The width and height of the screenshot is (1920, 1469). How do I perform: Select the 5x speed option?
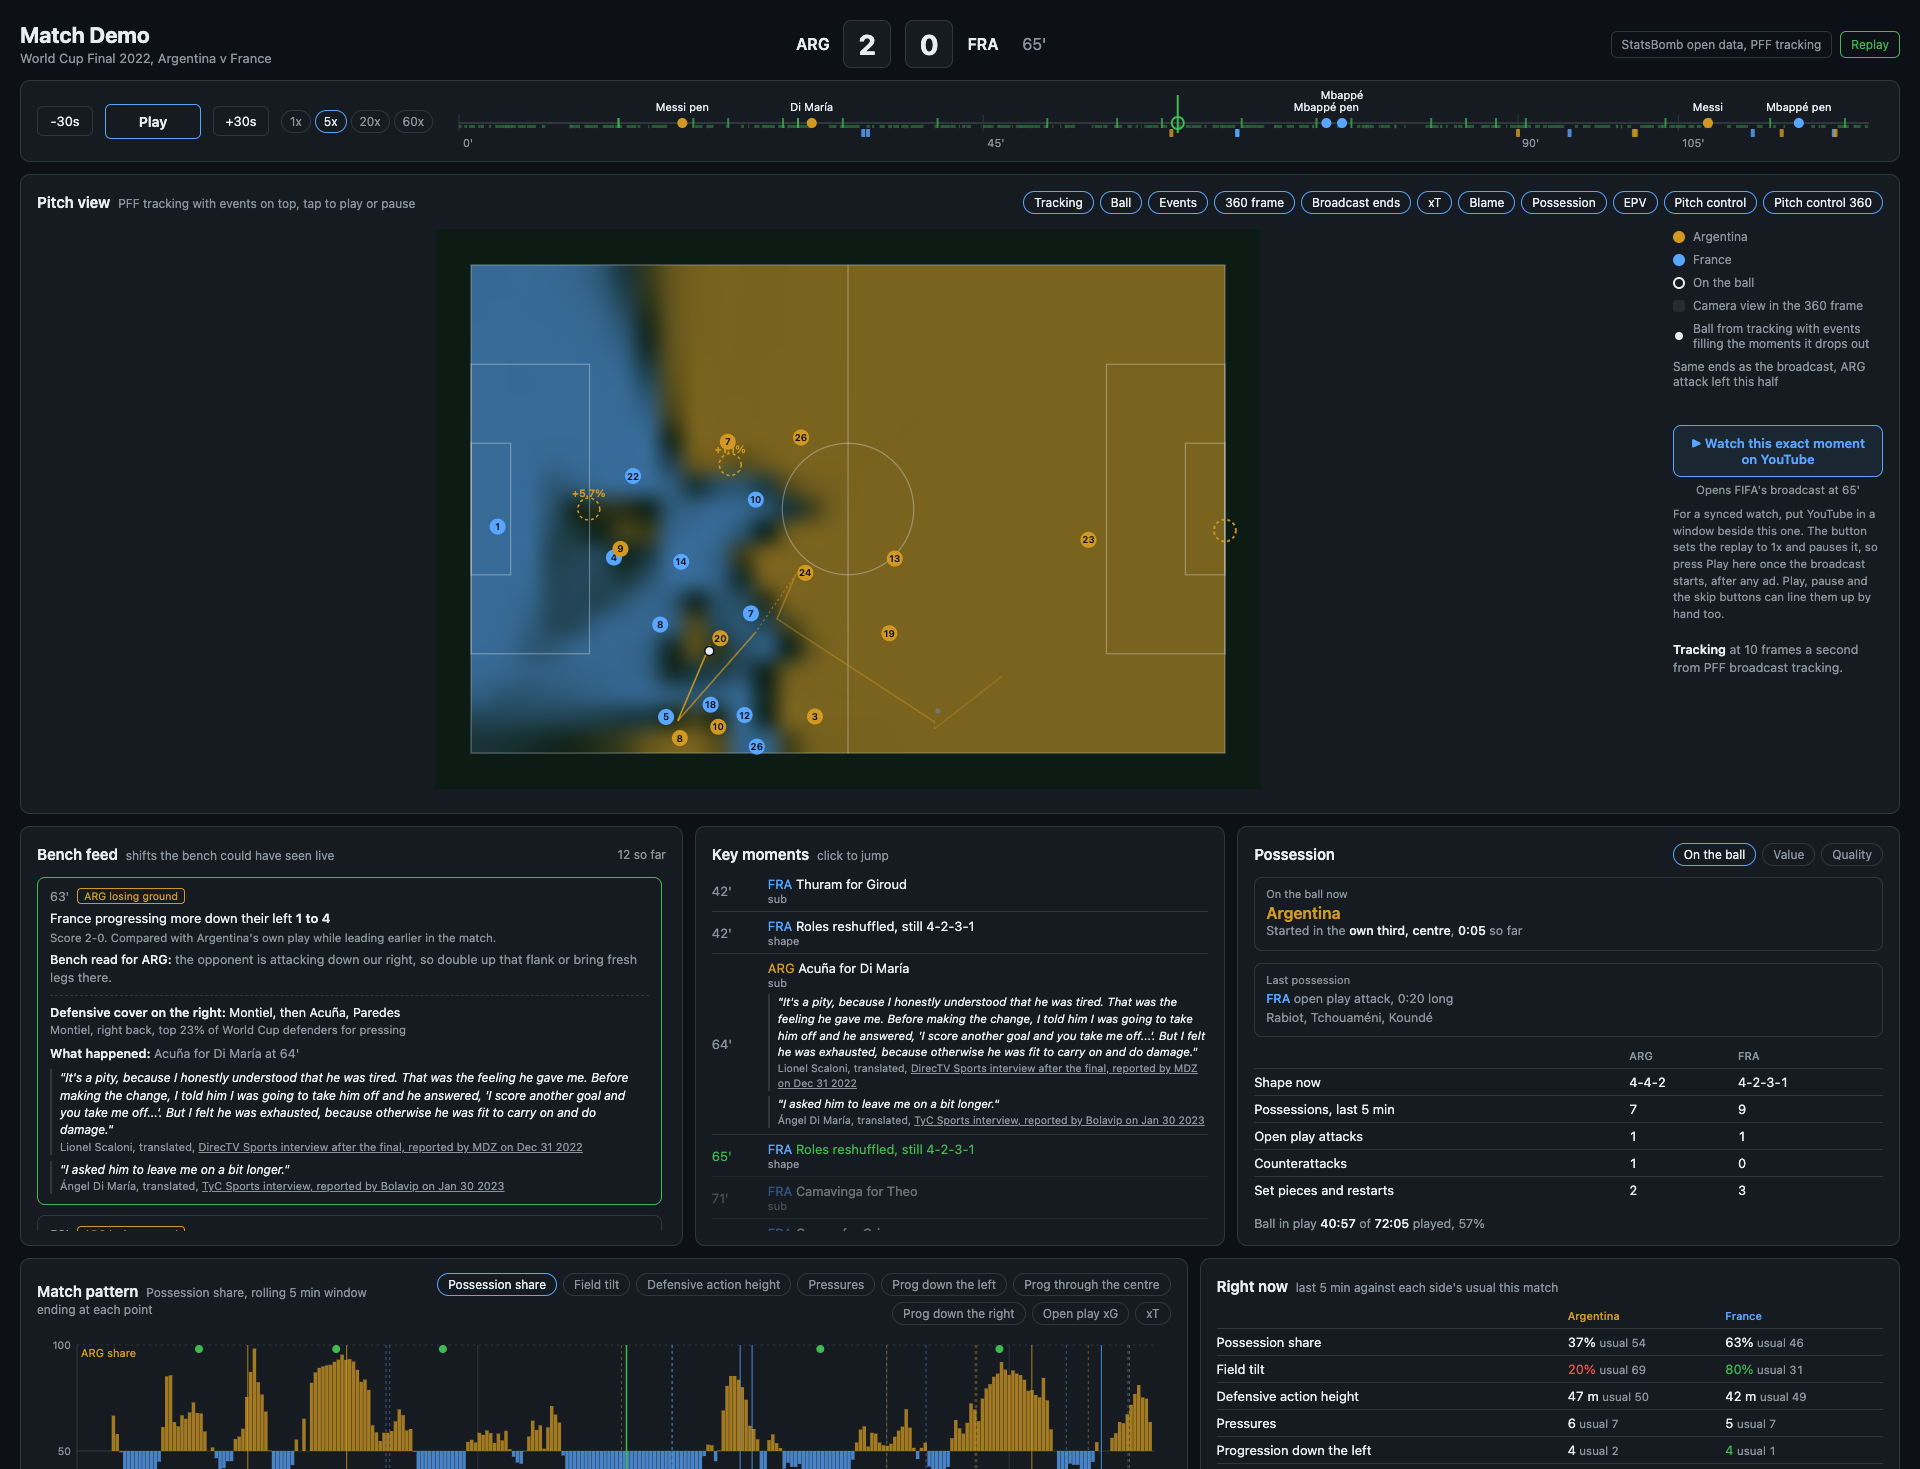[x=331, y=122]
